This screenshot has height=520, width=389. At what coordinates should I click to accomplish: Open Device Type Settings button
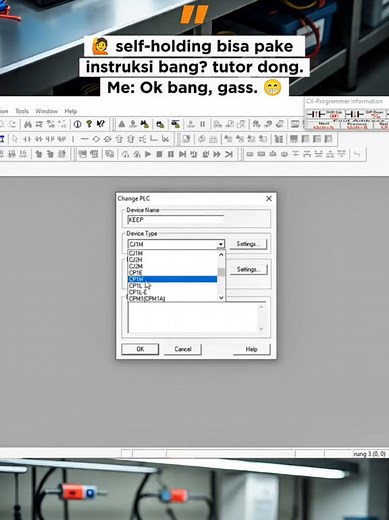248,244
